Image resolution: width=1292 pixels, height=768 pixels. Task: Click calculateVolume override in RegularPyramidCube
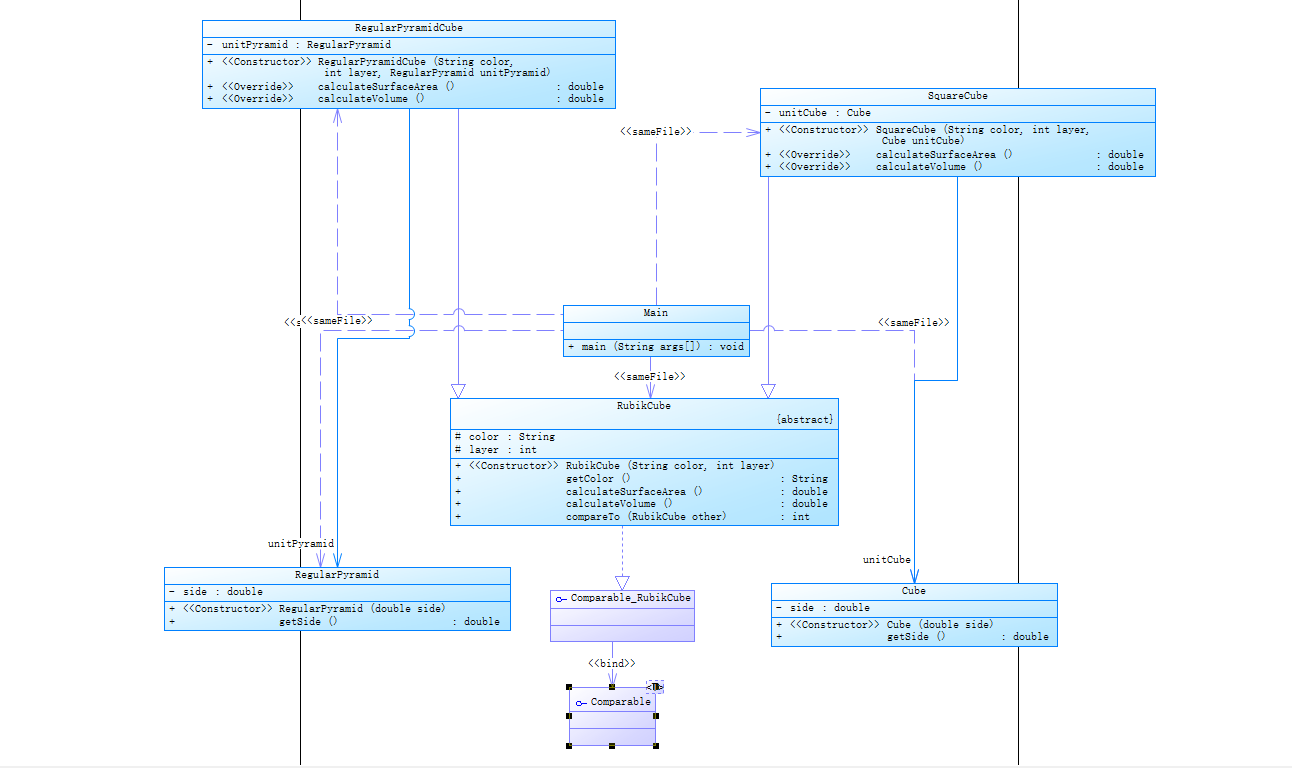[405, 98]
